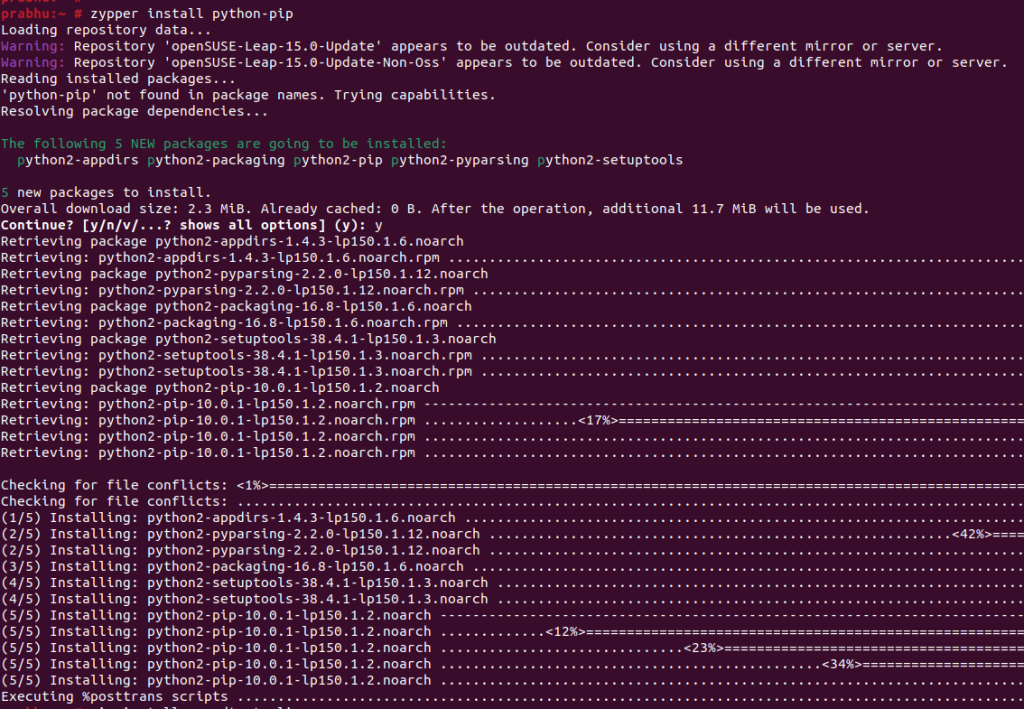This screenshot has height=709, width=1024.
Task: Click 'Overall download size: 2.3 MiB.' text
Action: [x=126, y=209]
